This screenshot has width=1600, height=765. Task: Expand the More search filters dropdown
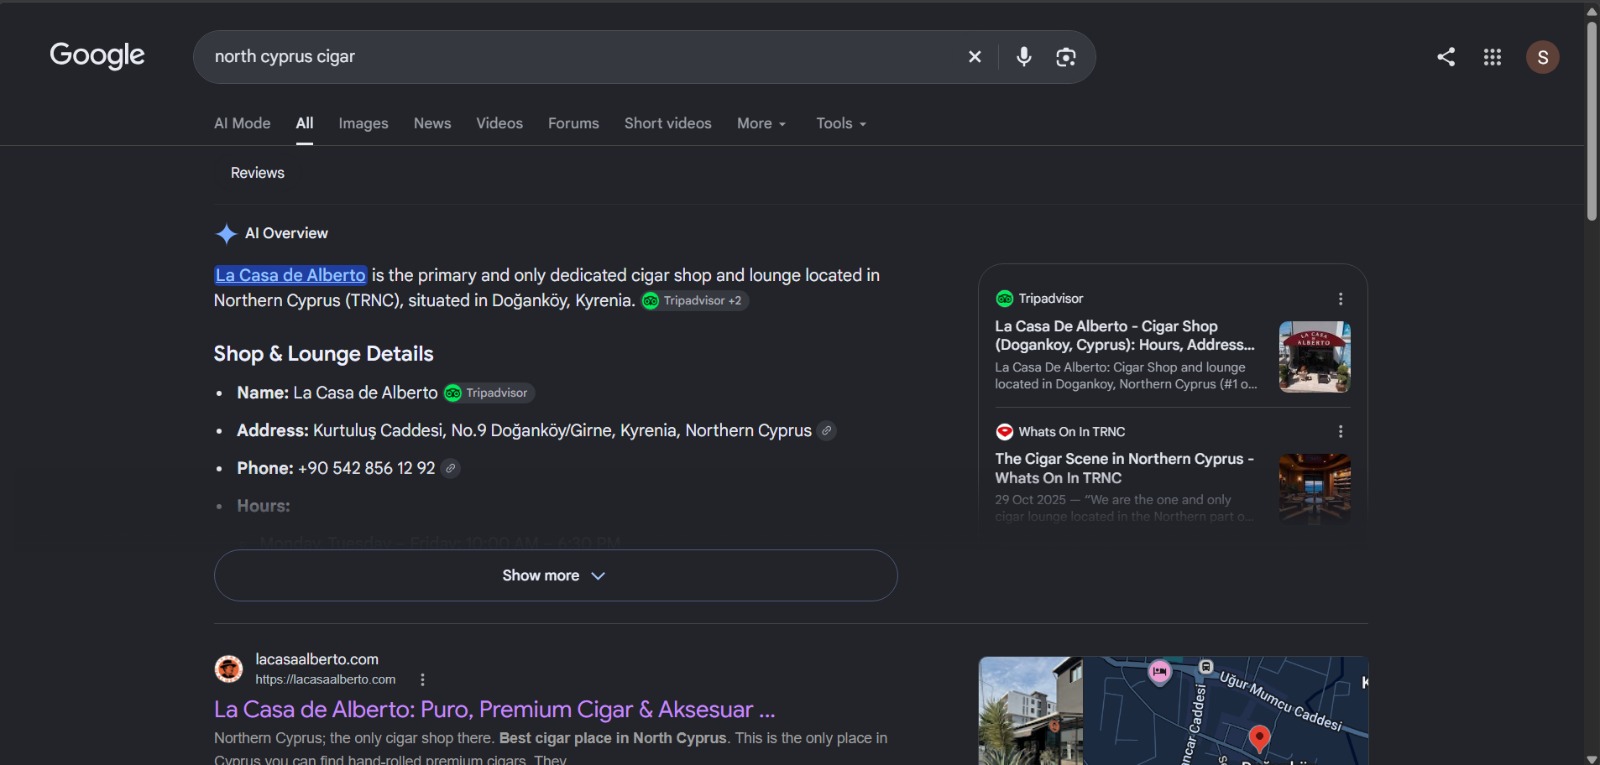coord(762,124)
